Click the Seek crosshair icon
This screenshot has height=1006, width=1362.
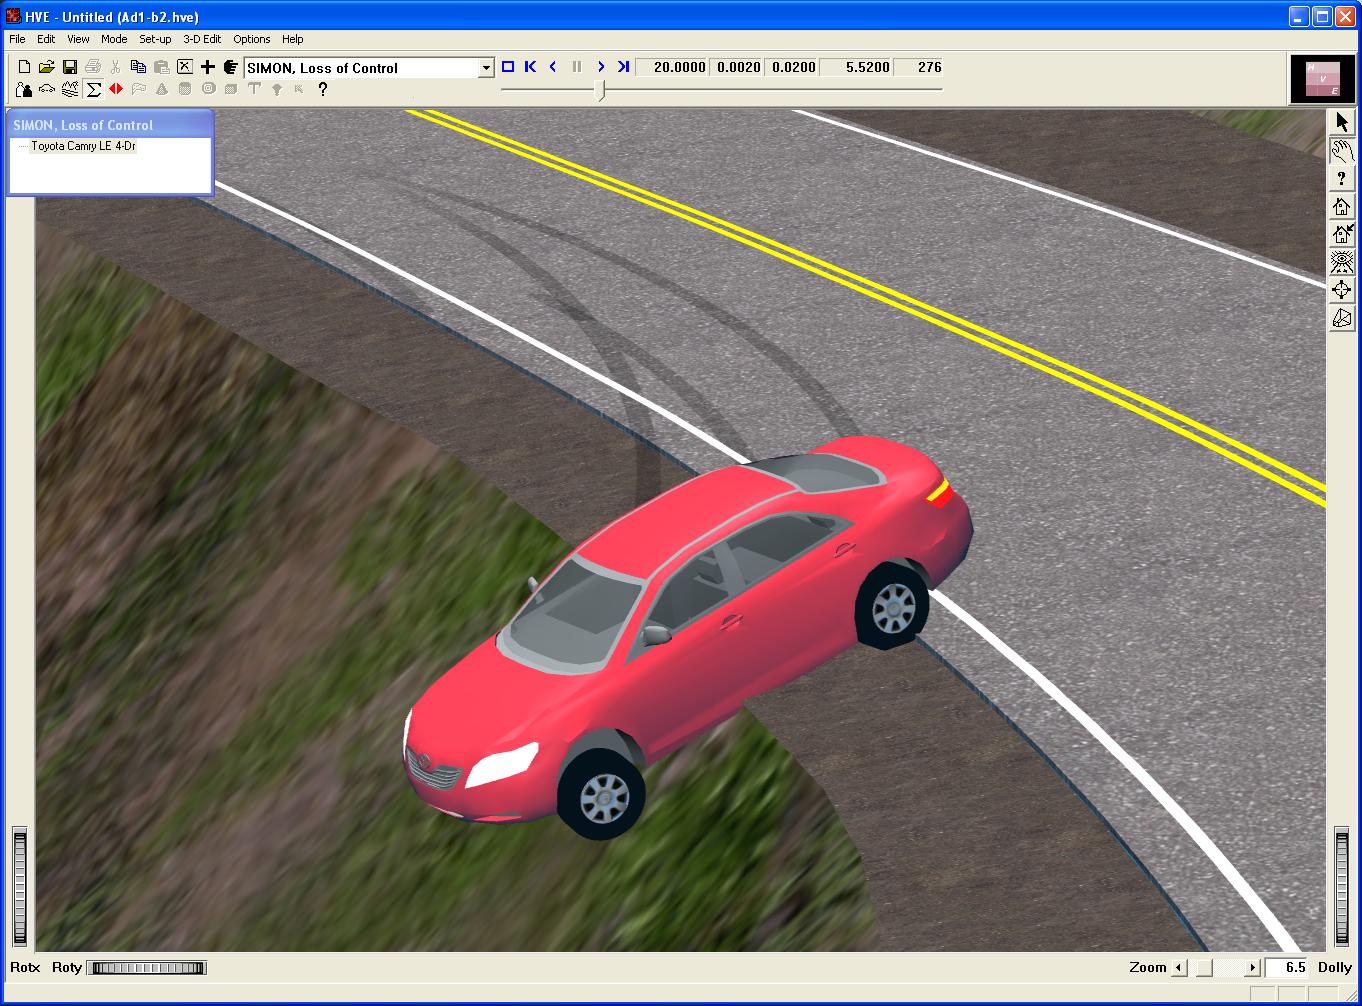pos(1342,291)
